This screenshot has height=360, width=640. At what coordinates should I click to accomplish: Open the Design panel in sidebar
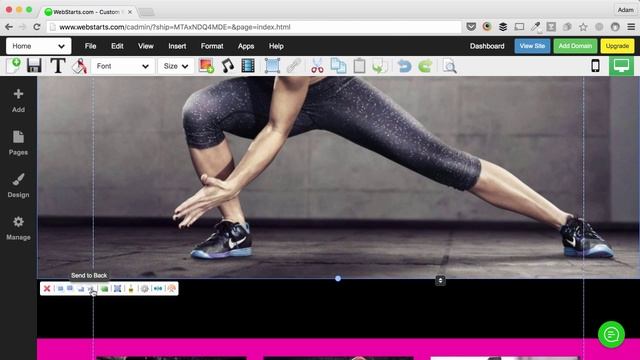pos(18,186)
